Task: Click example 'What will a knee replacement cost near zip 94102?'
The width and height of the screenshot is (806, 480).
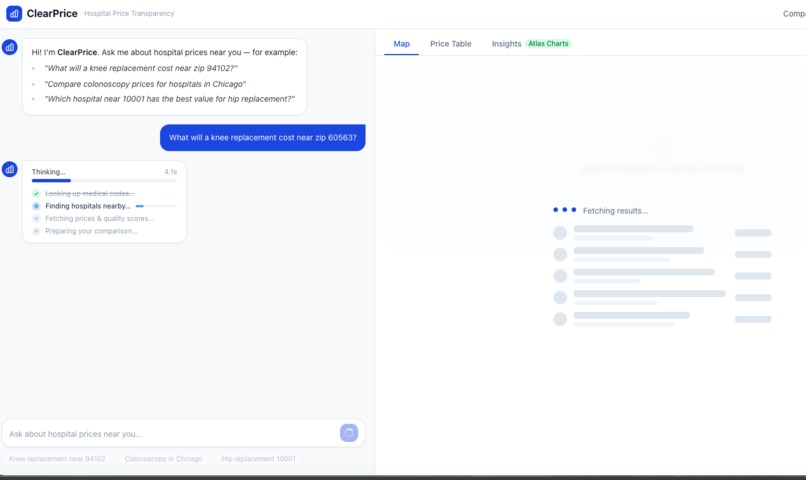Action: click(141, 68)
